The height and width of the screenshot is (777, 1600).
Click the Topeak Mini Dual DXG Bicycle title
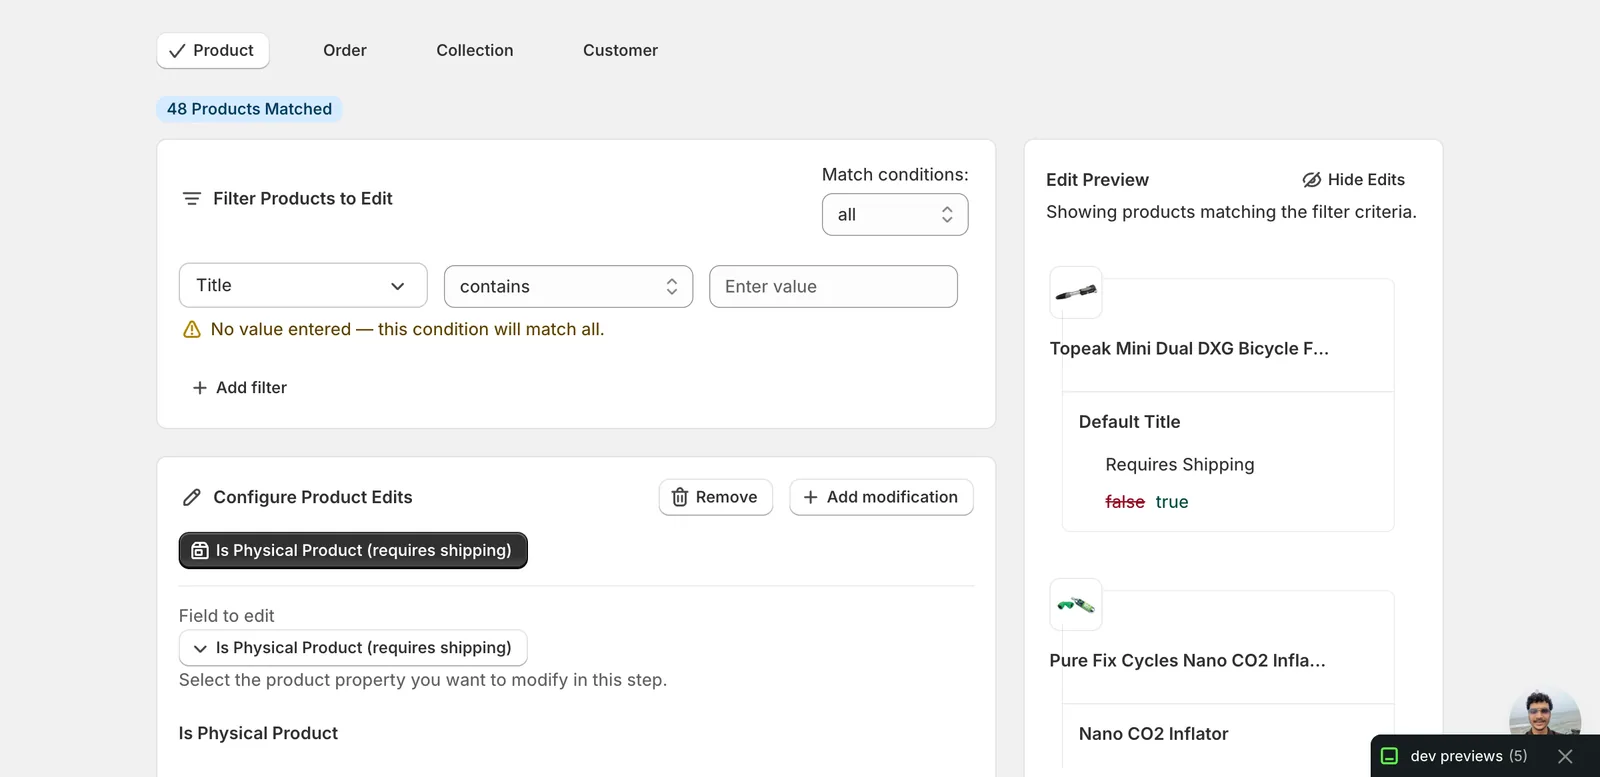[x=1189, y=349]
